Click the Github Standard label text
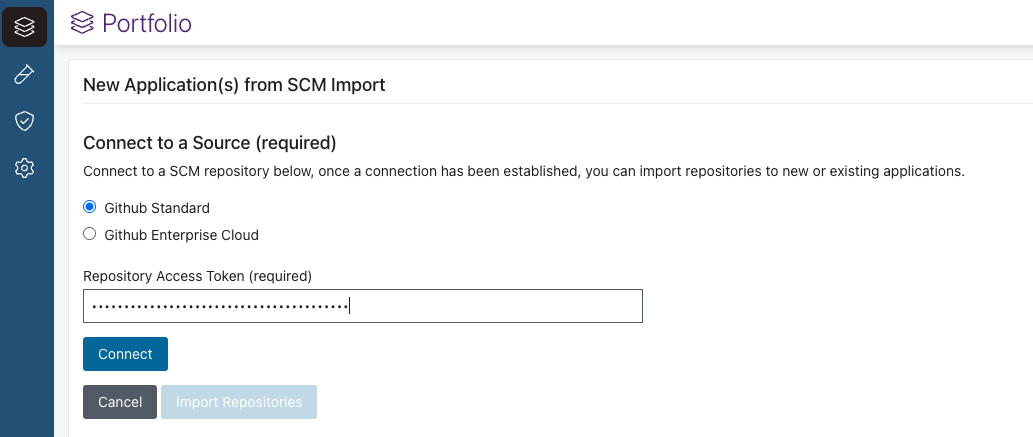Screen dimensions: 1033x437 [157, 208]
